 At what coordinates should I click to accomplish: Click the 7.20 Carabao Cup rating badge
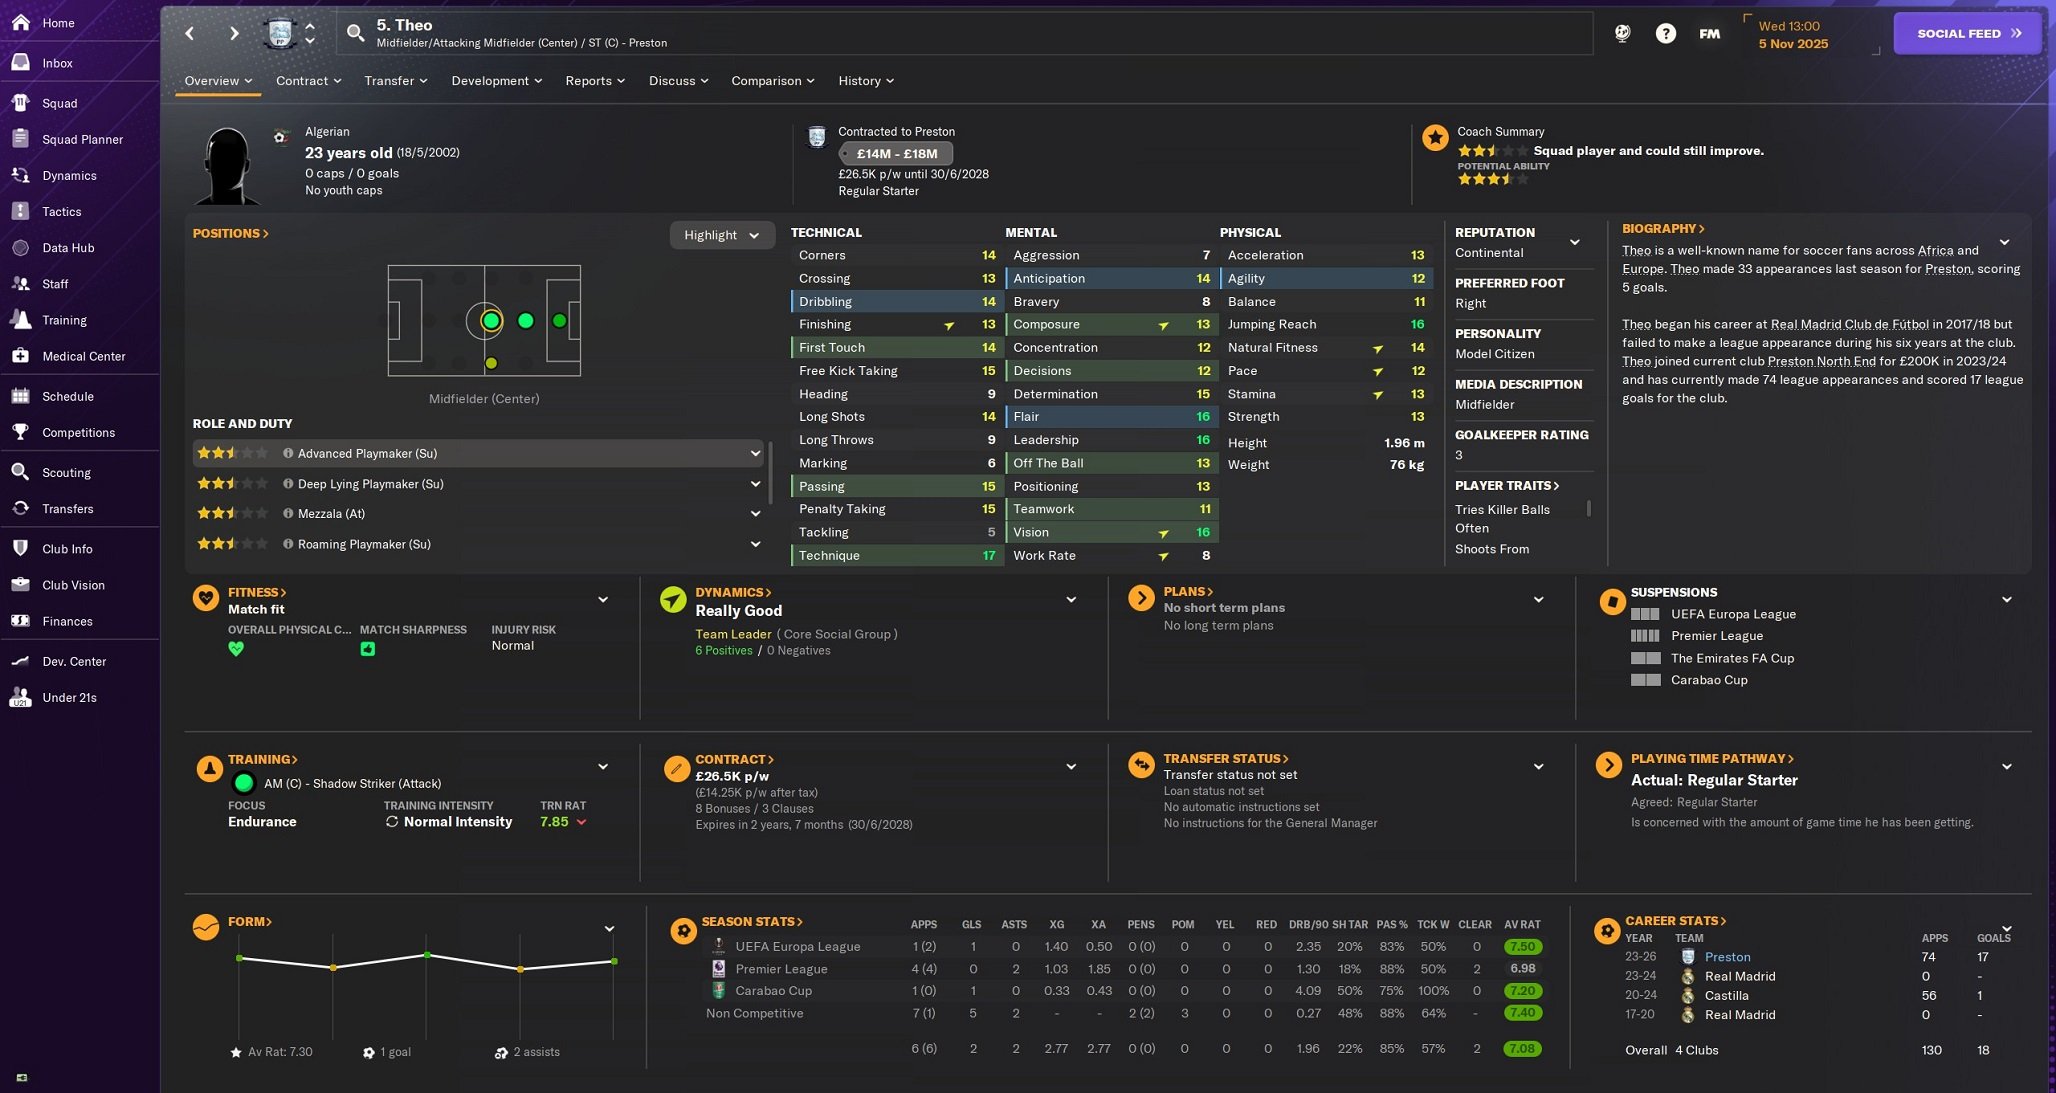pos(1522,991)
